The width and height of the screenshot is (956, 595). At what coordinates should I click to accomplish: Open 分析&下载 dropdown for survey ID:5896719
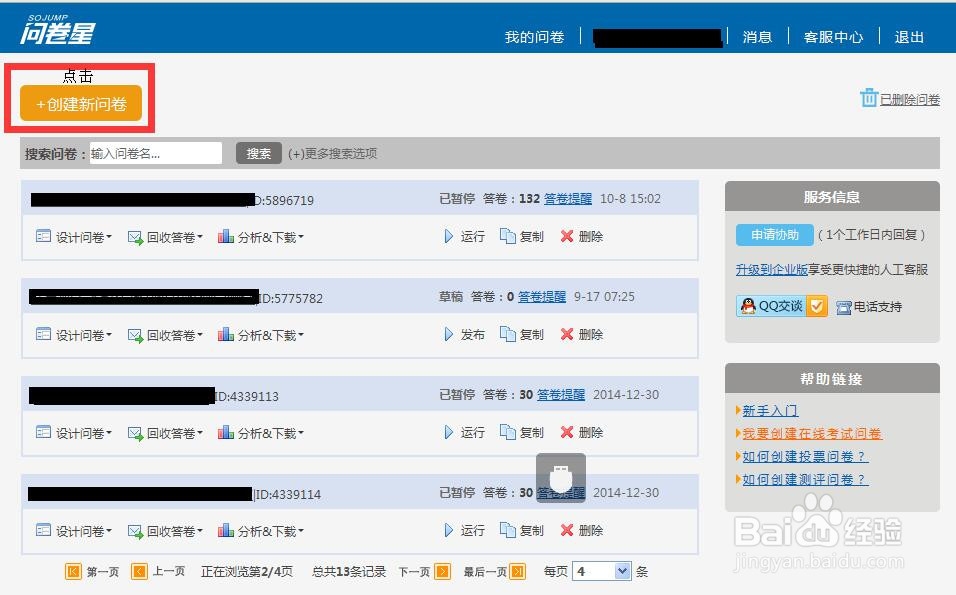[261, 237]
